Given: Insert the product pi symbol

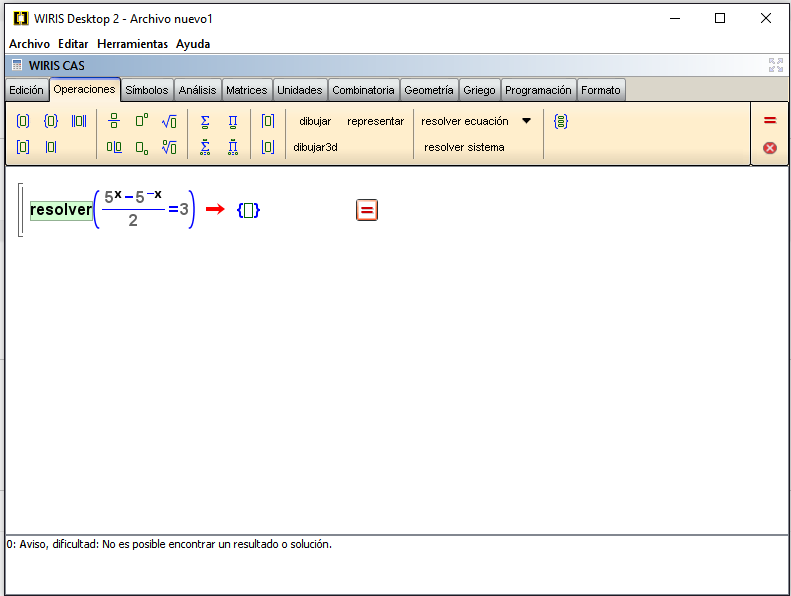Looking at the screenshot, I should [x=233, y=121].
